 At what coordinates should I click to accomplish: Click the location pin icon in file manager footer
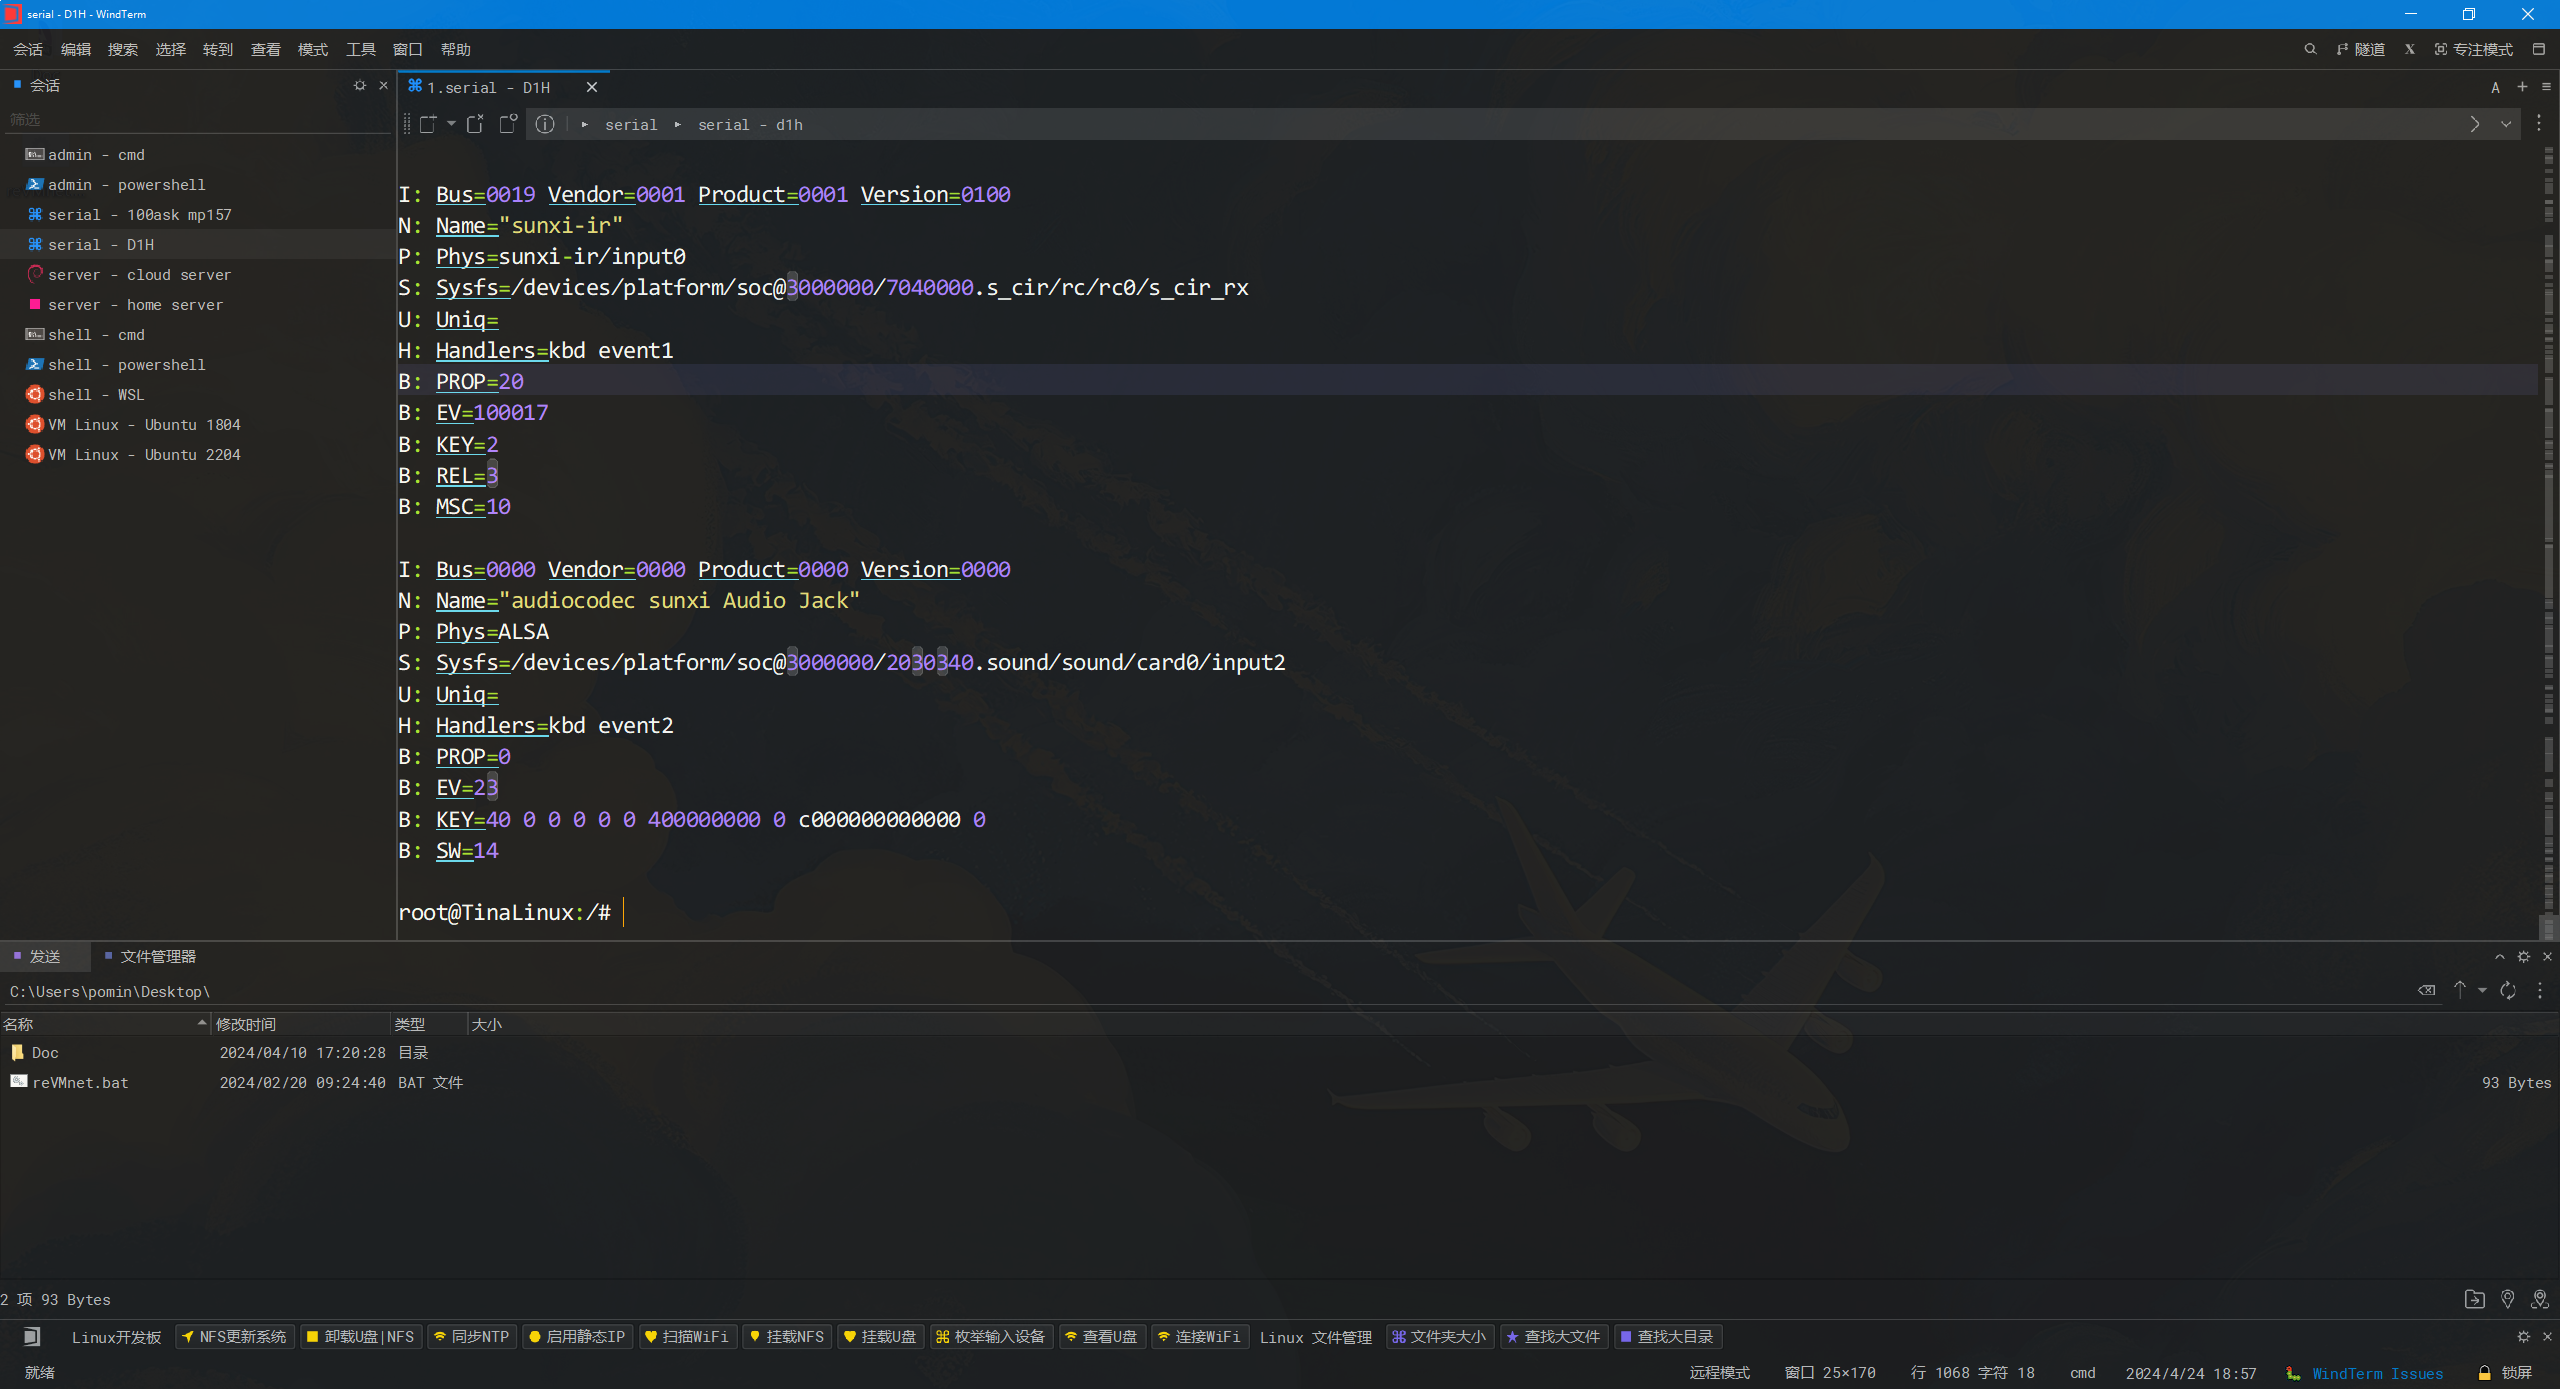point(2508,1299)
